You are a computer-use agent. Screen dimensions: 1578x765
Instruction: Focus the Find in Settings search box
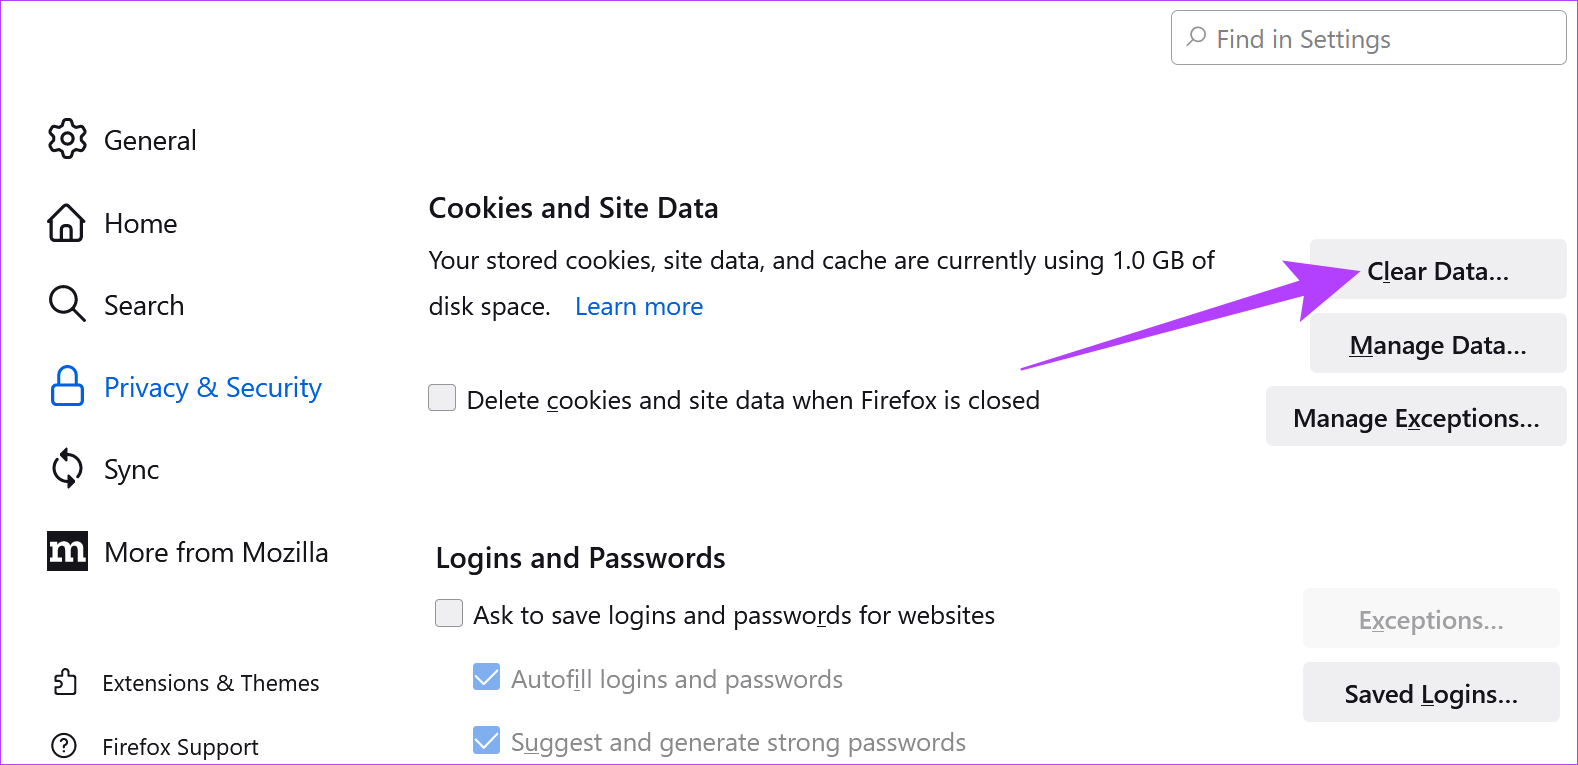click(1380, 39)
